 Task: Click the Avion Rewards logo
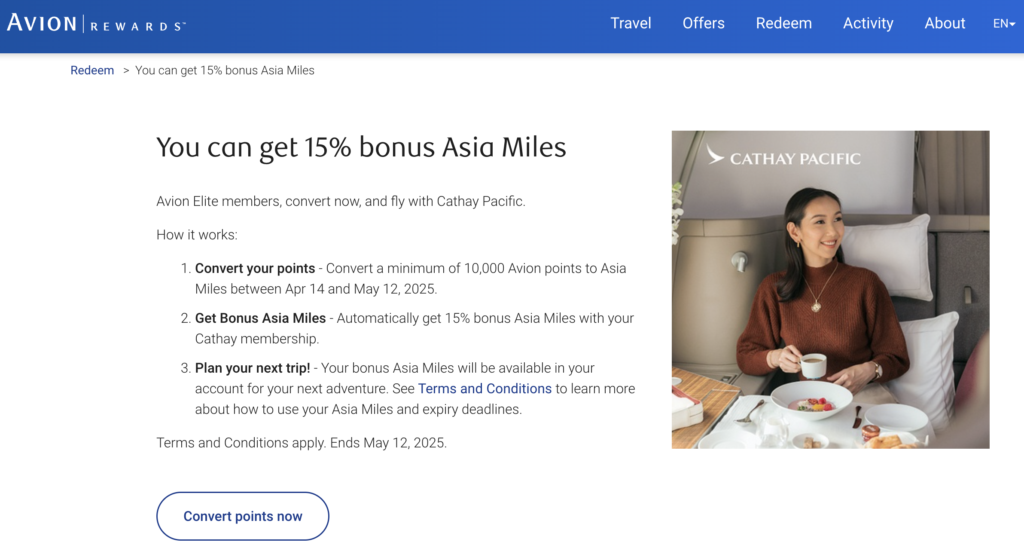pos(96,23)
